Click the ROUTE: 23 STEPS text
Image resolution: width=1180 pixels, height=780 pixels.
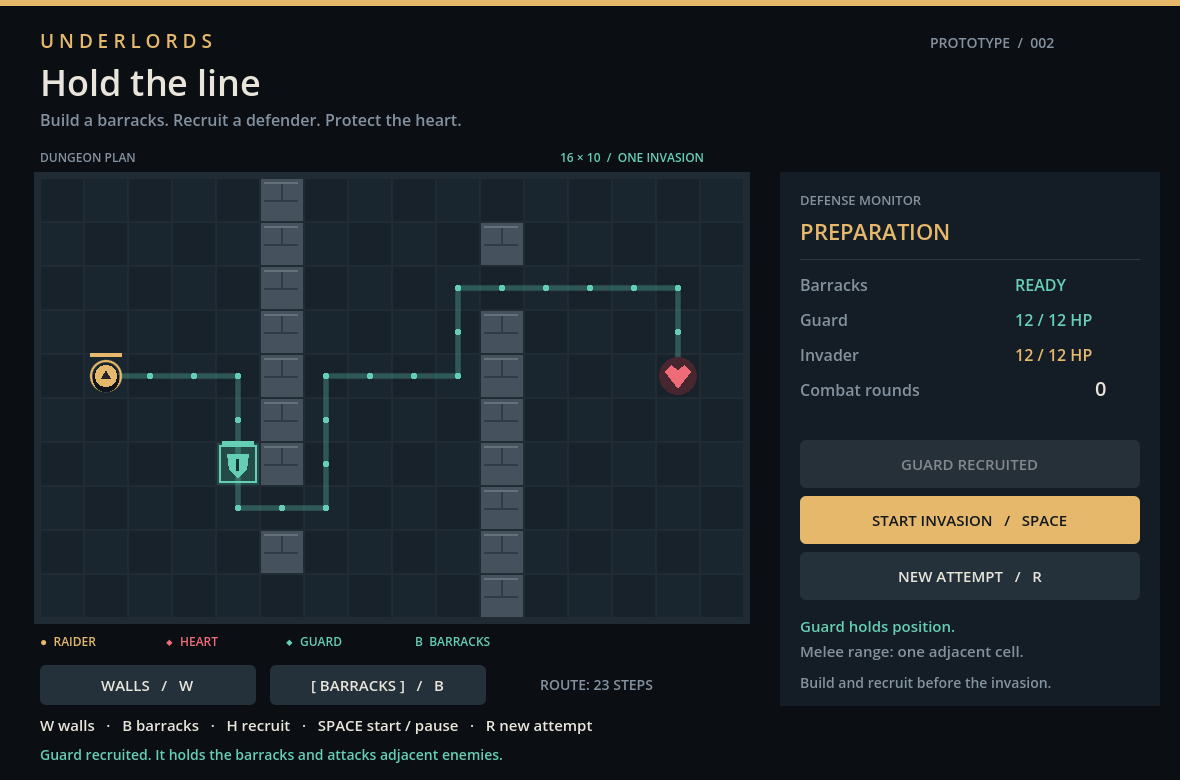(596, 685)
